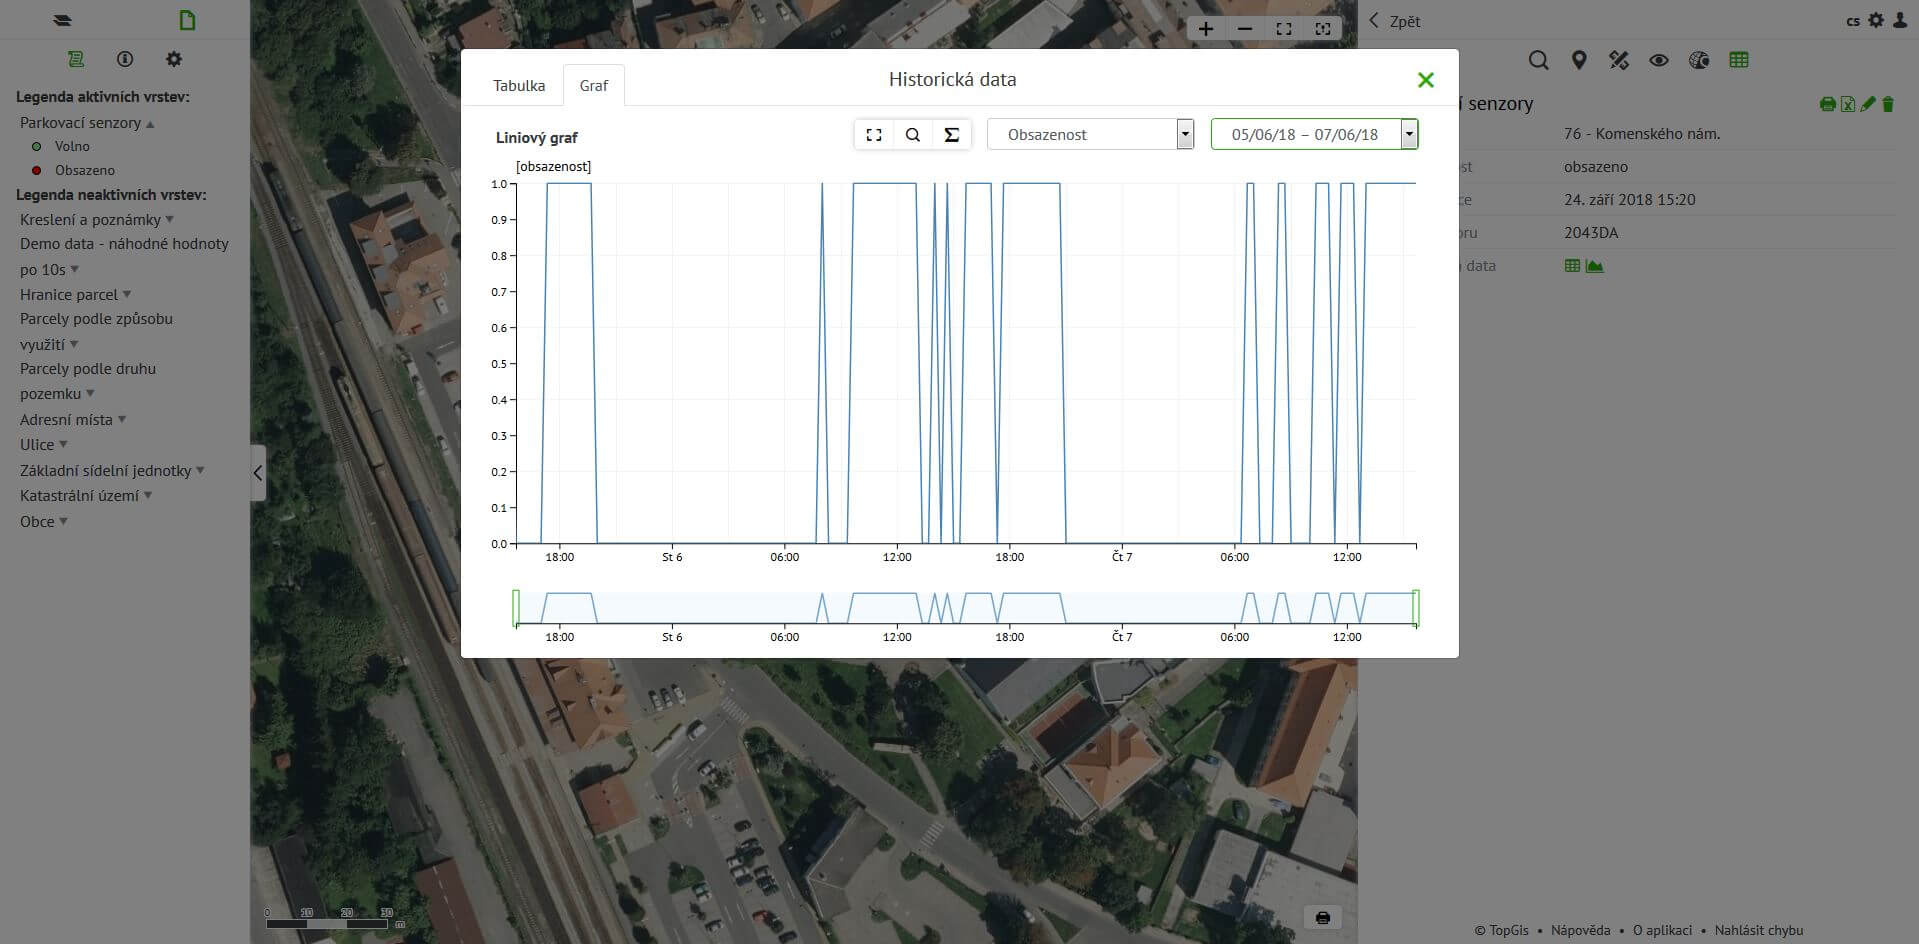The image size is (1919, 944).
Task: Print the sensor record with printer icon
Action: click(1827, 104)
